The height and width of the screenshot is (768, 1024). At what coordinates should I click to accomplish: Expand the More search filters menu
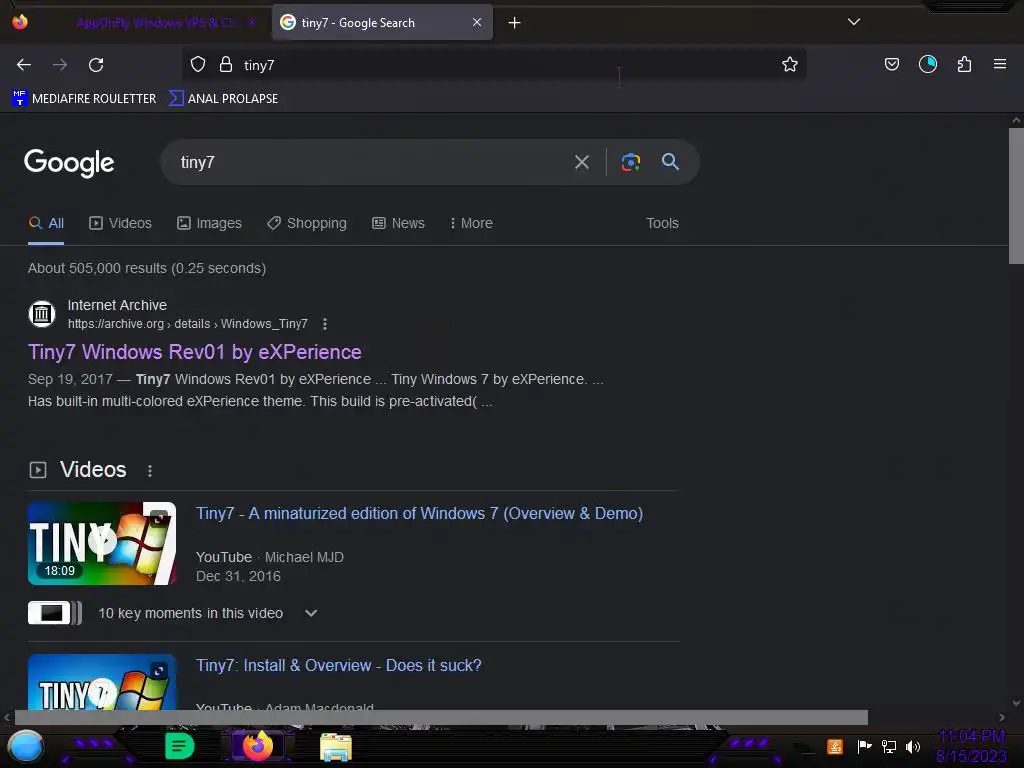471,223
